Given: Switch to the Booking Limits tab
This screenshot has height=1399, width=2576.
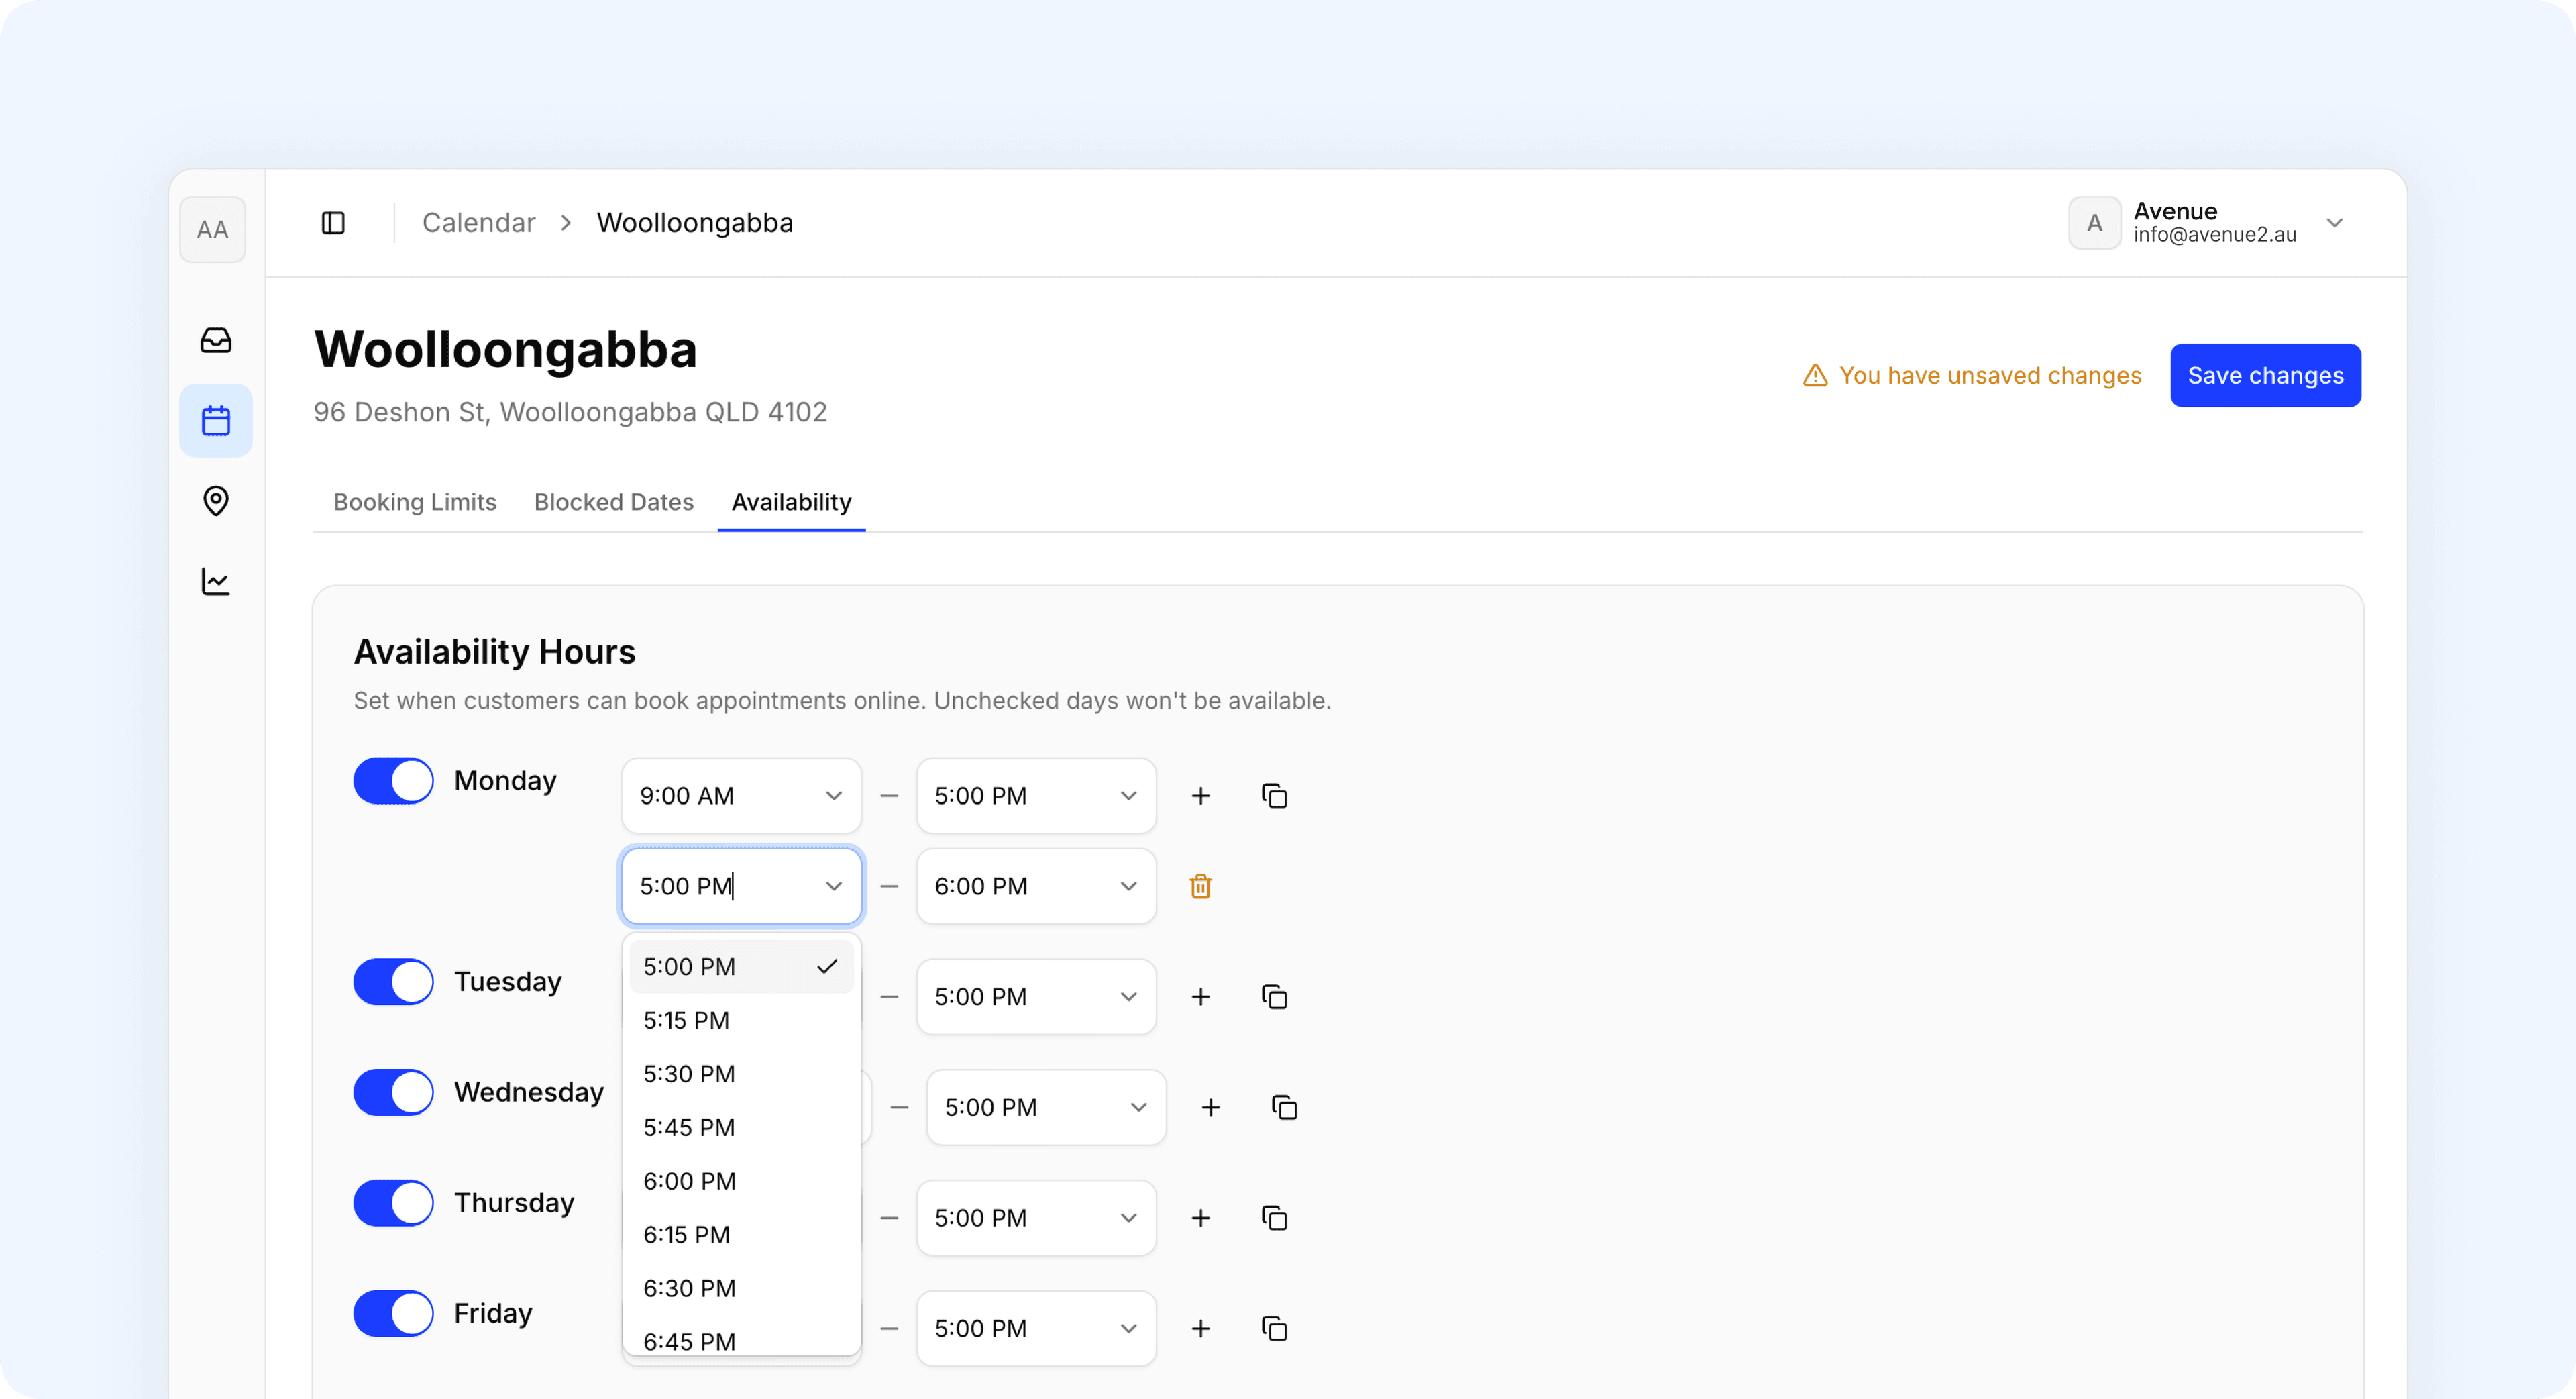Looking at the screenshot, I should tap(414, 502).
